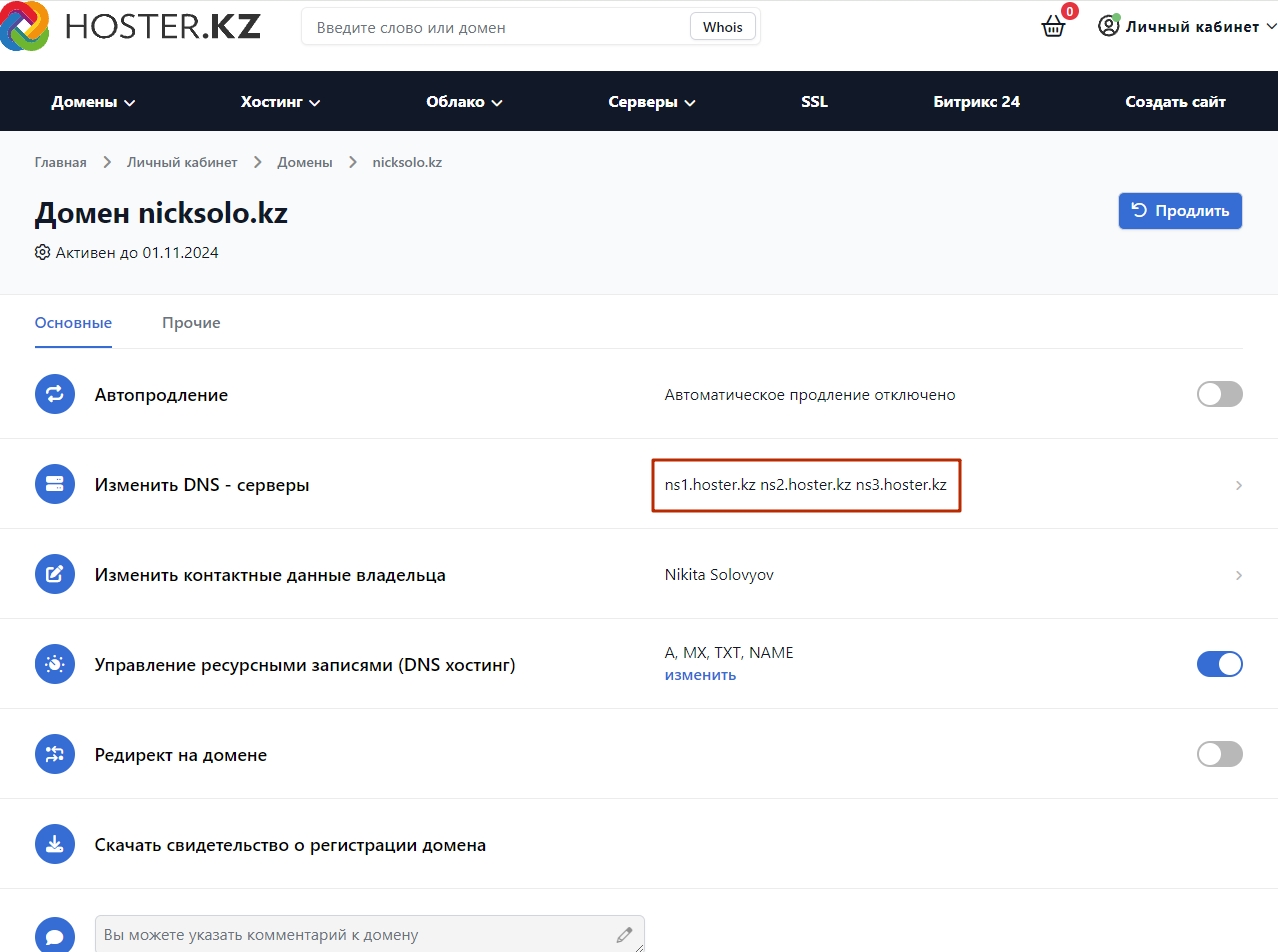The width and height of the screenshot is (1278, 952).
Task: Click the download certificate icon
Action: (55, 844)
